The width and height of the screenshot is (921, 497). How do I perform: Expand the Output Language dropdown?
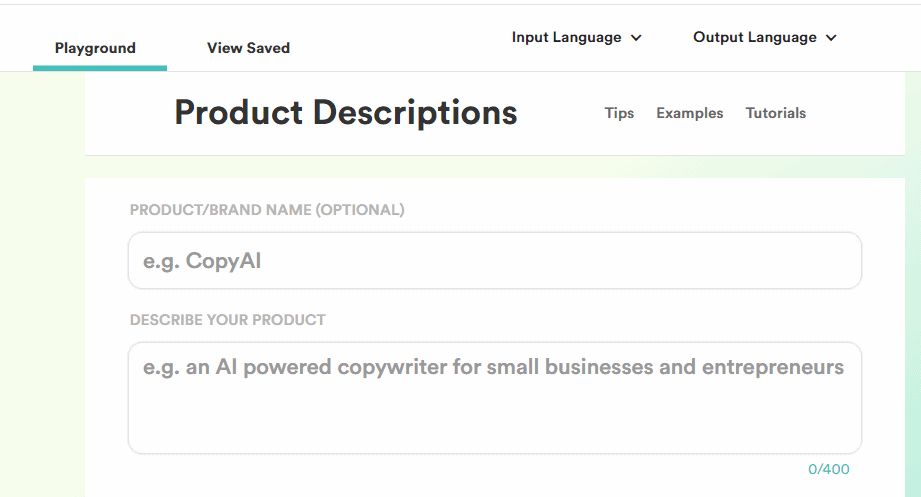[765, 38]
